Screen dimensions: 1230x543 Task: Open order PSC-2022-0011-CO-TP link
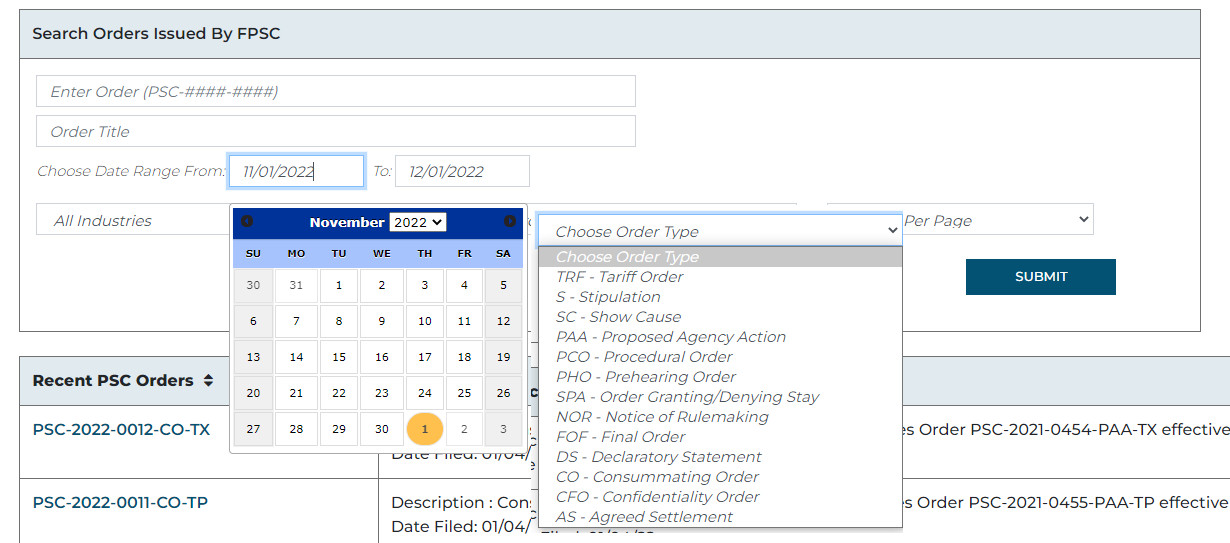click(x=120, y=503)
